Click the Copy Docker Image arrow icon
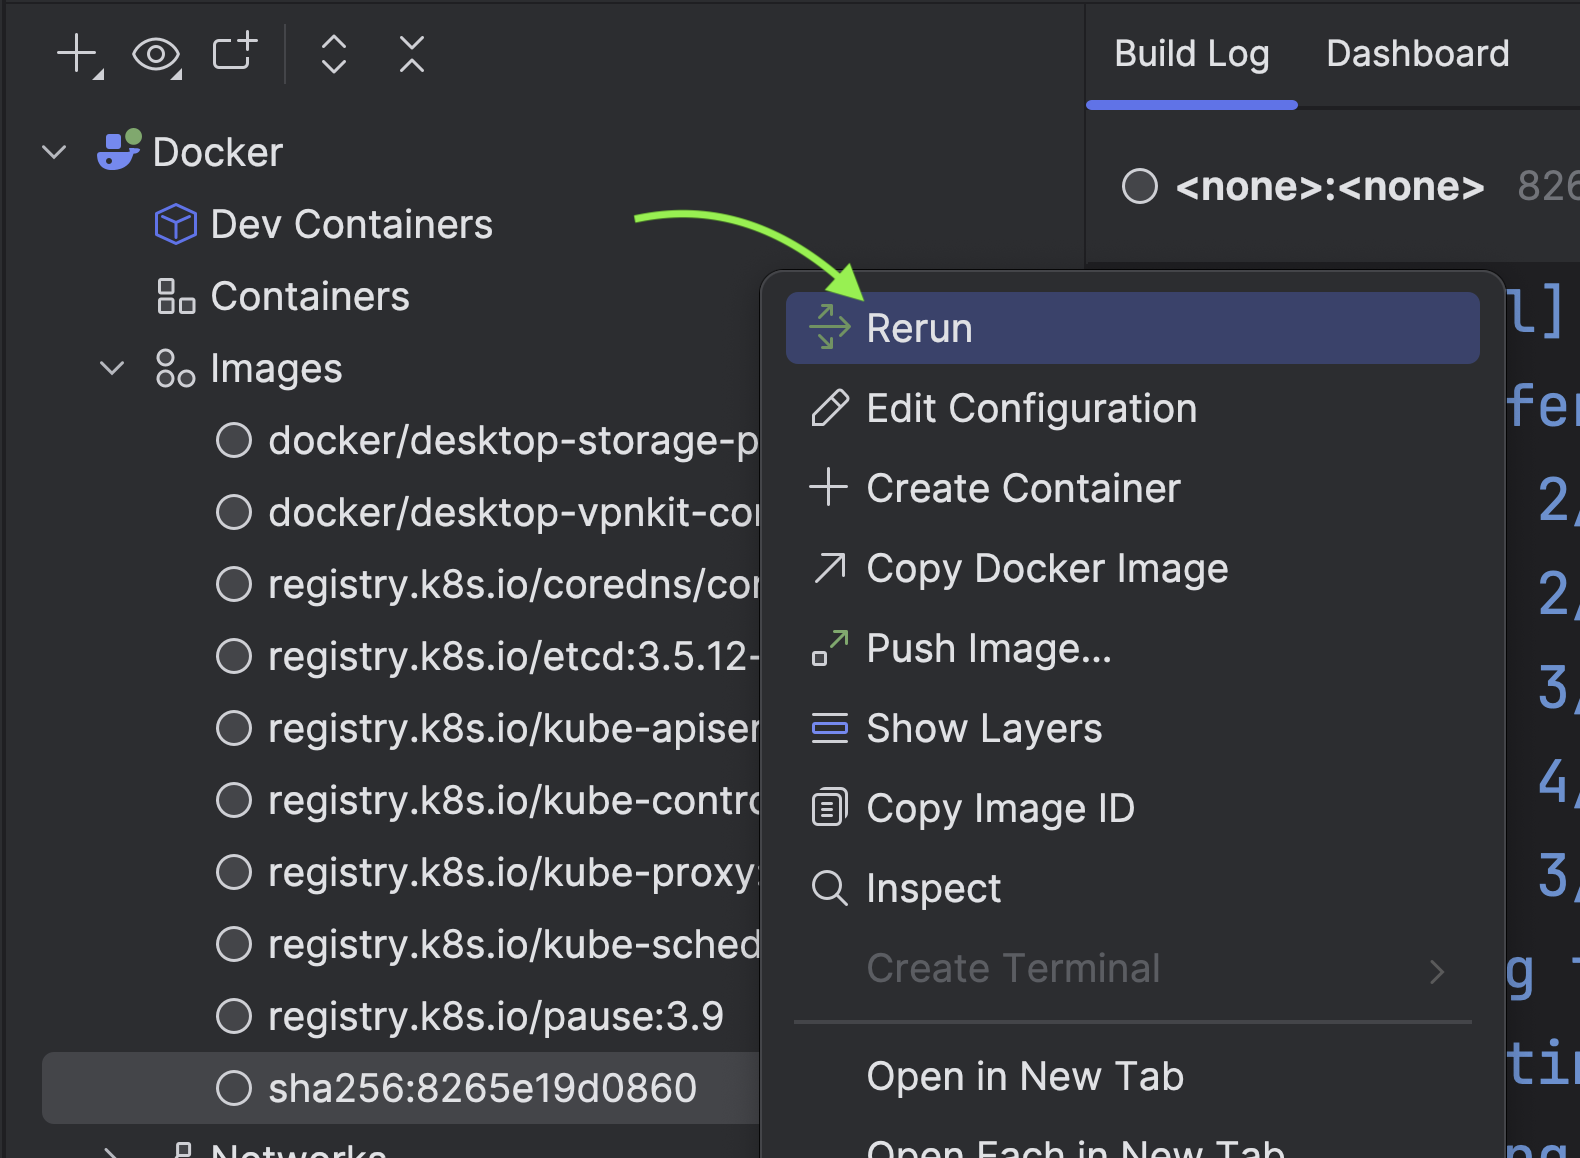The width and height of the screenshot is (1580, 1158). tap(829, 568)
